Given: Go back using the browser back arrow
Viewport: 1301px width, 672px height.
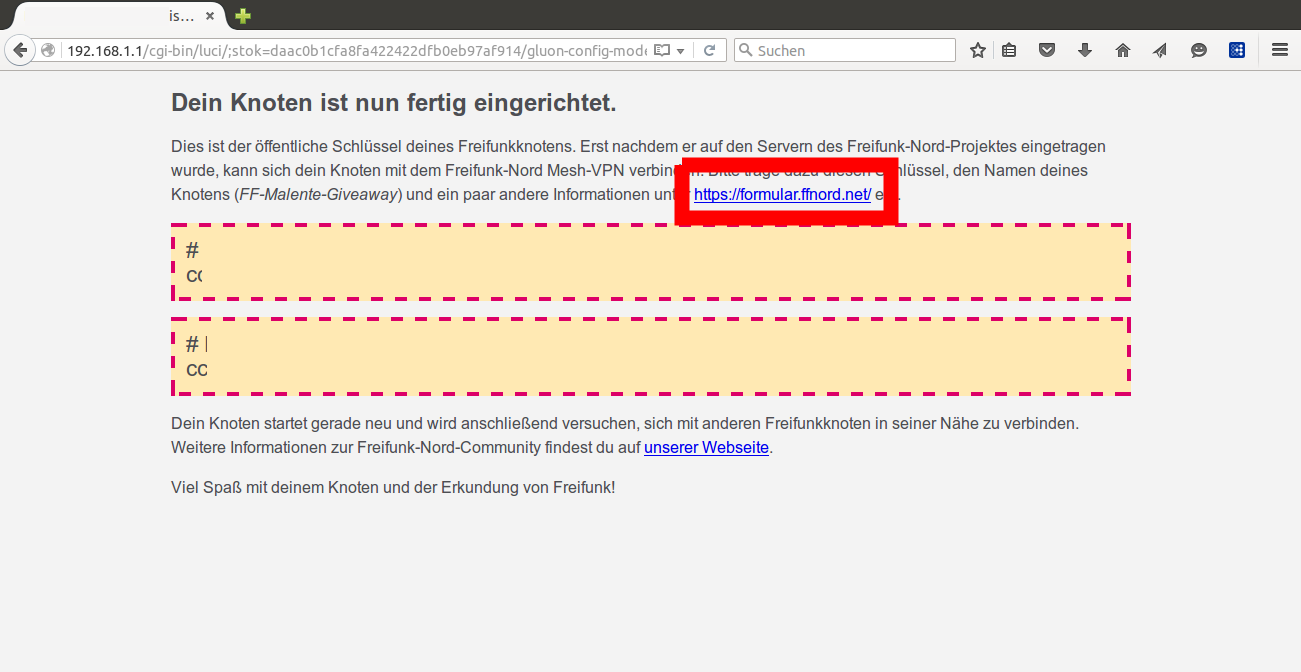Looking at the screenshot, I should tap(18, 50).
